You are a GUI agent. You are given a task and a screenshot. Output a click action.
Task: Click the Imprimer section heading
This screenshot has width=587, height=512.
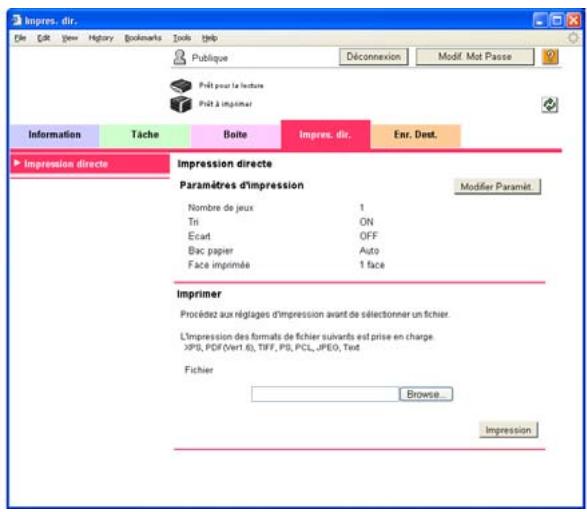tap(199, 294)
